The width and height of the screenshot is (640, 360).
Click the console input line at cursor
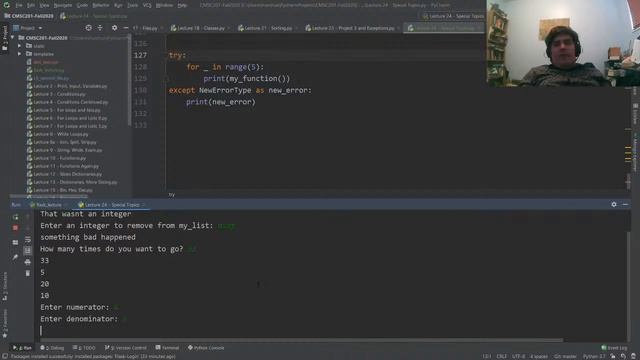[x=333, y=330]
